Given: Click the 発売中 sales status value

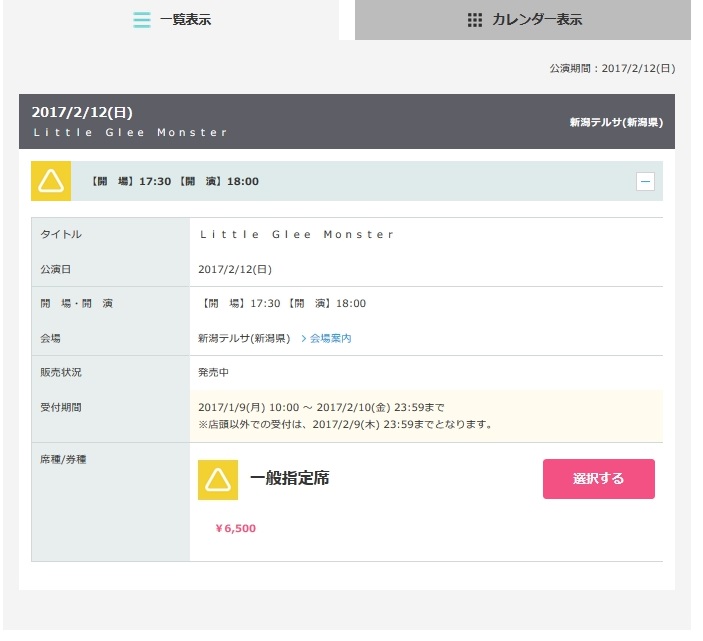Looking at the screenshot, I should 213,372.
